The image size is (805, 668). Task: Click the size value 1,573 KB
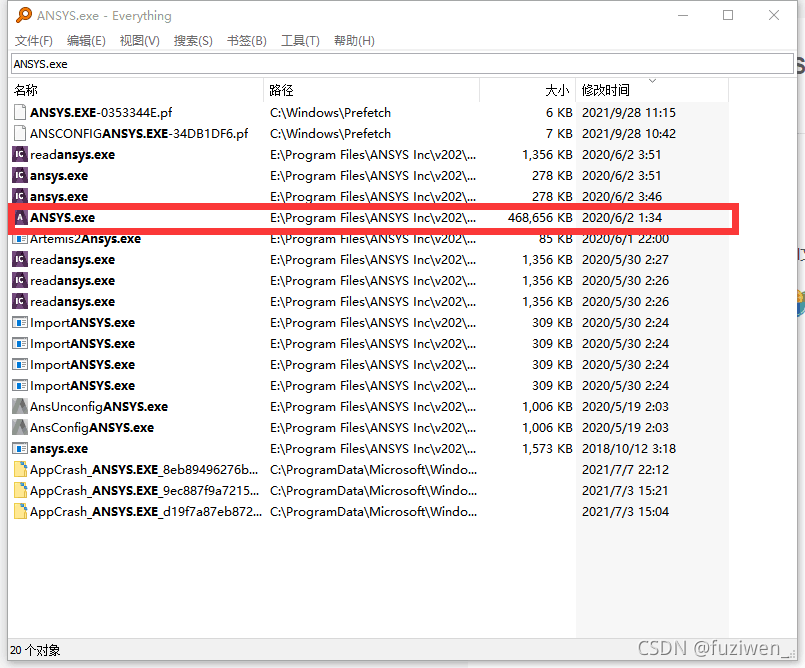tap(547, 448)
